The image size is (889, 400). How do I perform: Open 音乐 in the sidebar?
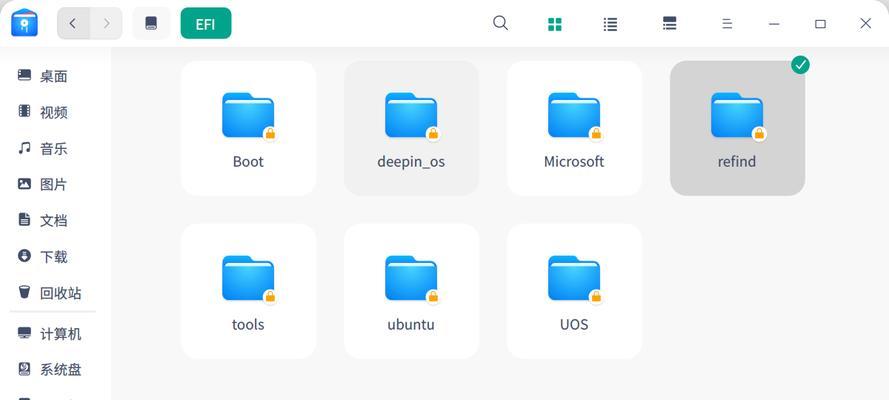click(55, 148)
